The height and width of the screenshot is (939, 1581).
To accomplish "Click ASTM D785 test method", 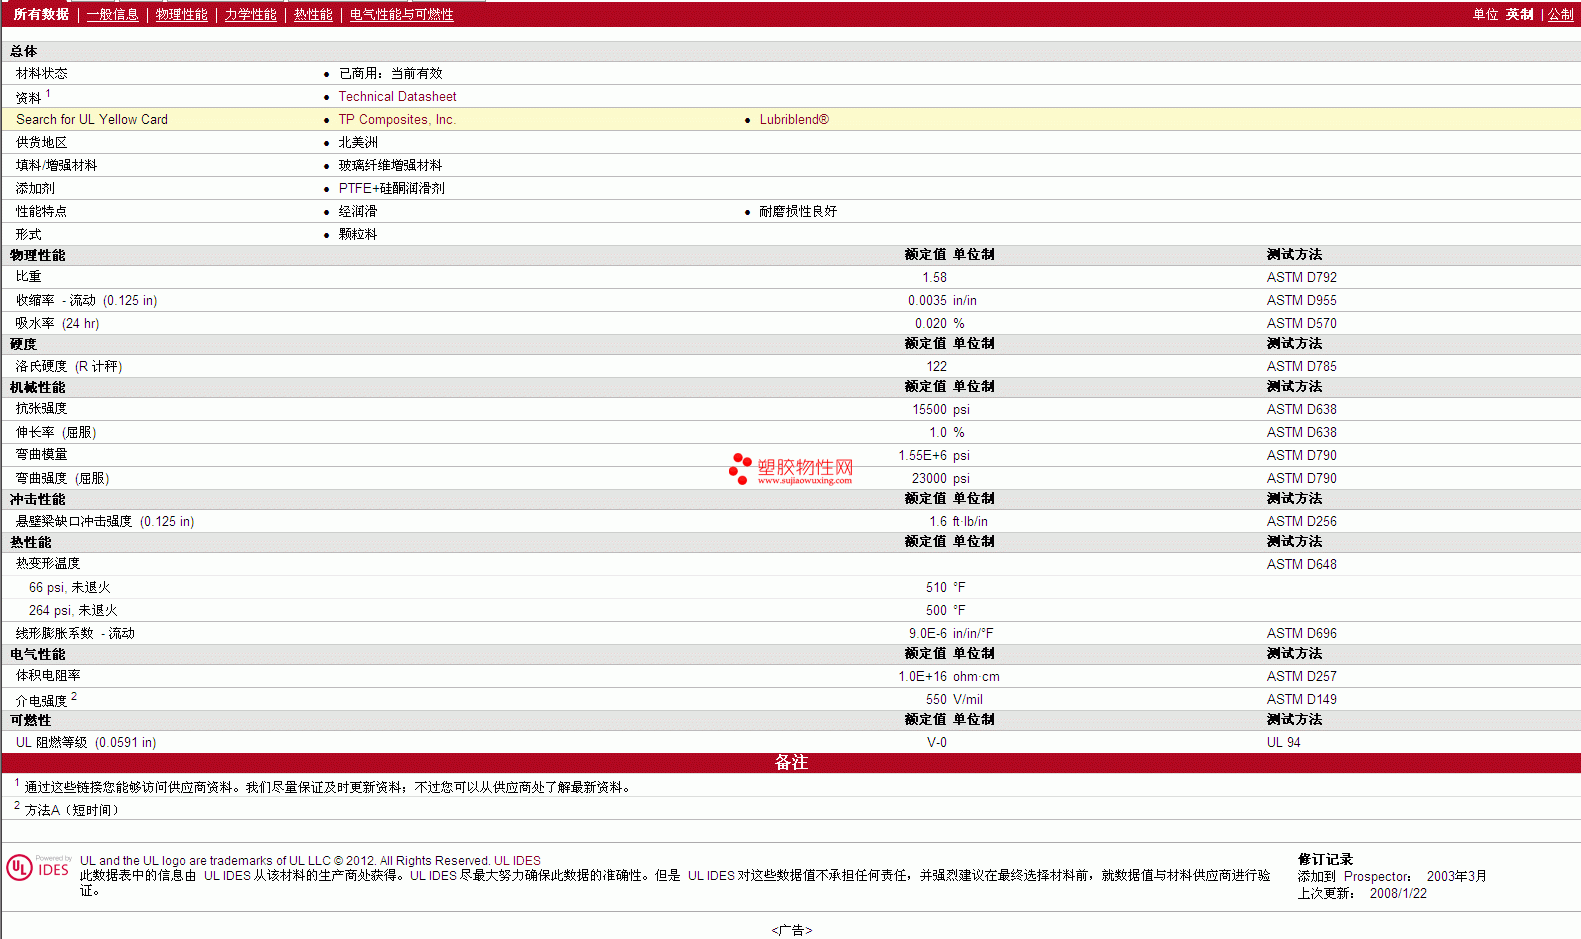I will click(1302, 367).
